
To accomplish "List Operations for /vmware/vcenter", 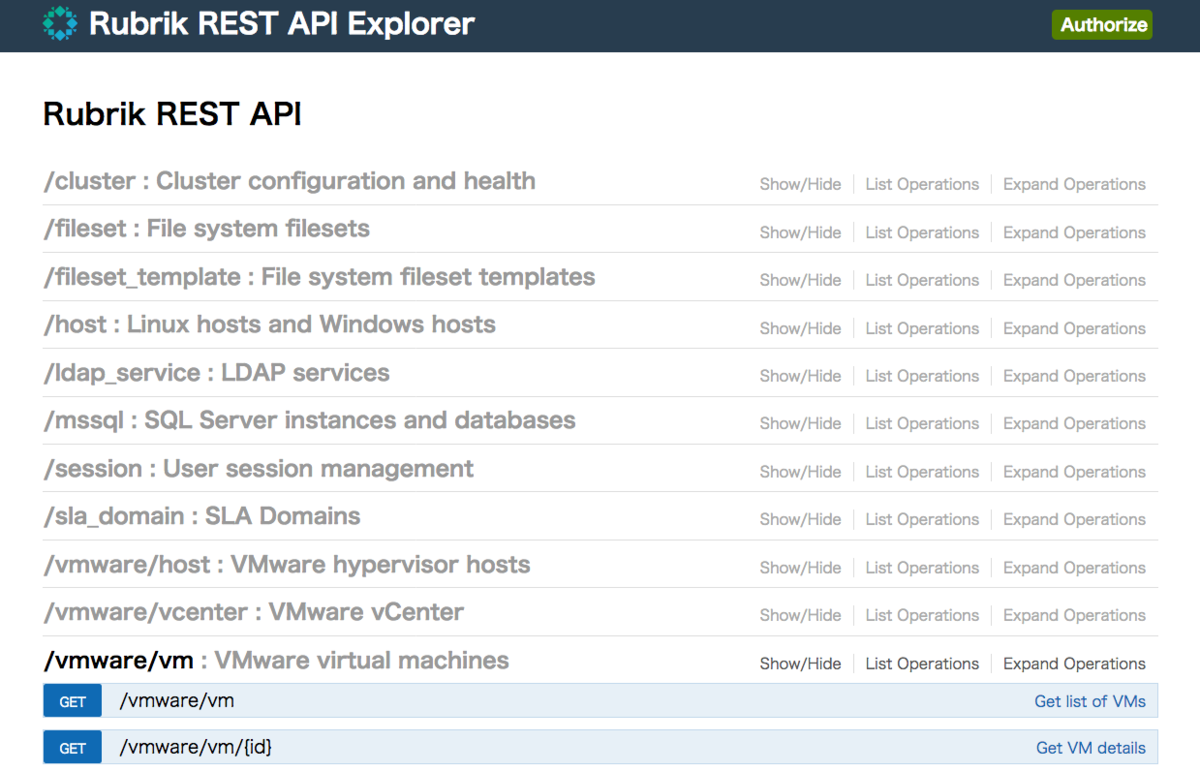I will pos(922,615).
